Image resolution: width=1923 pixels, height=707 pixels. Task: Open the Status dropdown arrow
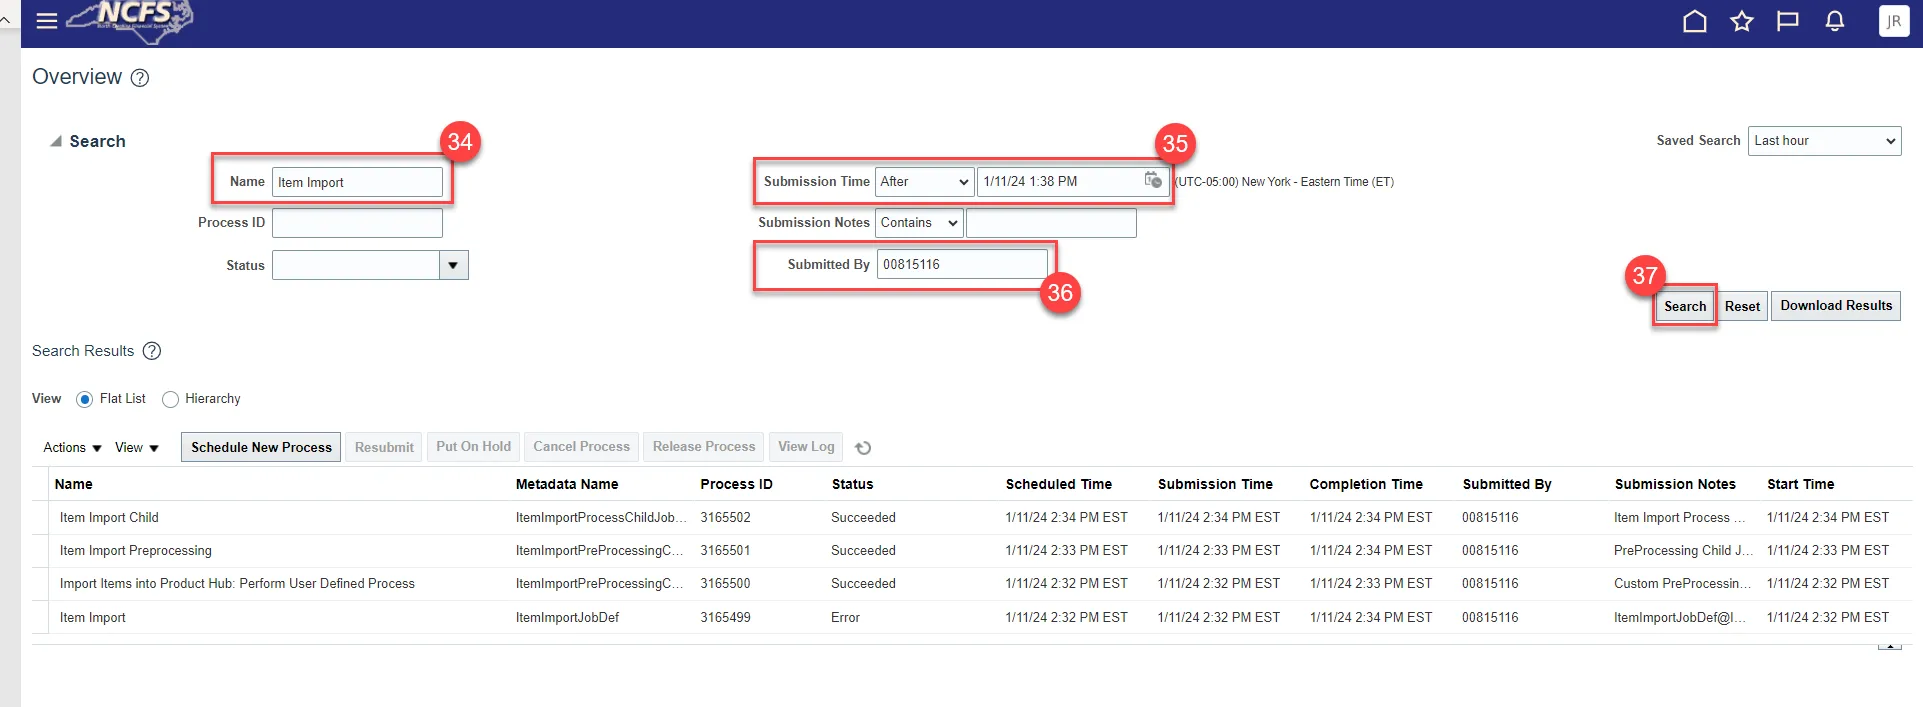click(453, 265)
